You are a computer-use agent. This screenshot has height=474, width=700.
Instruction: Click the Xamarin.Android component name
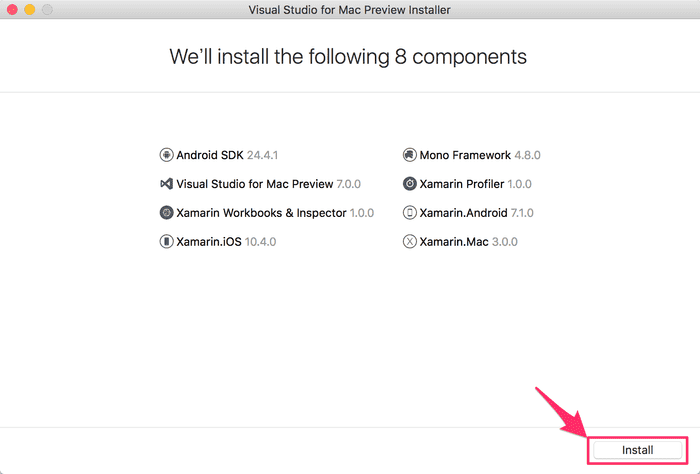click(463, 213)
